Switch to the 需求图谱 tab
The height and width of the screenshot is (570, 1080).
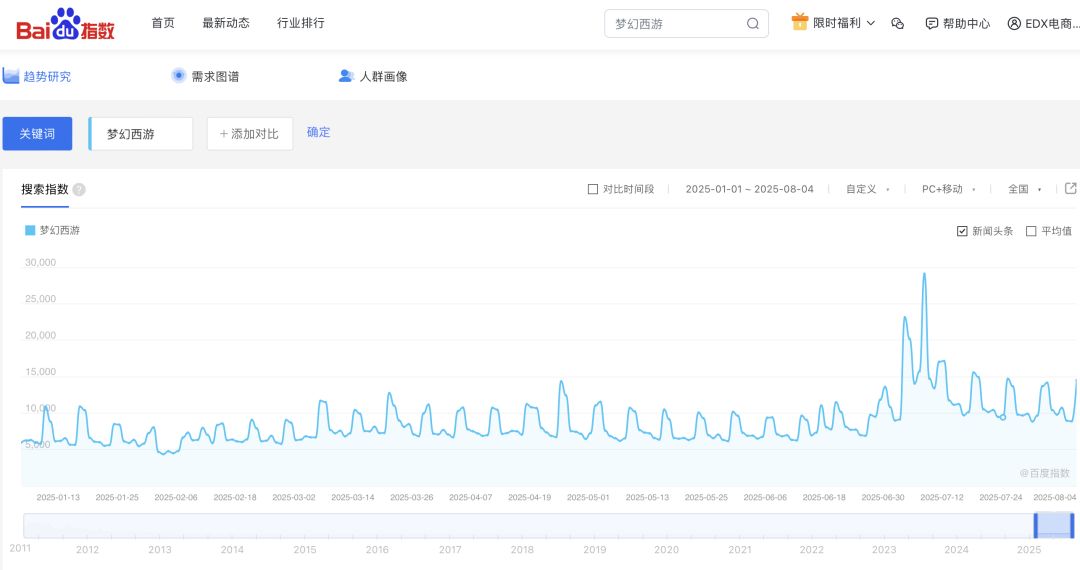pyautogui.click(x=206, y=76)
